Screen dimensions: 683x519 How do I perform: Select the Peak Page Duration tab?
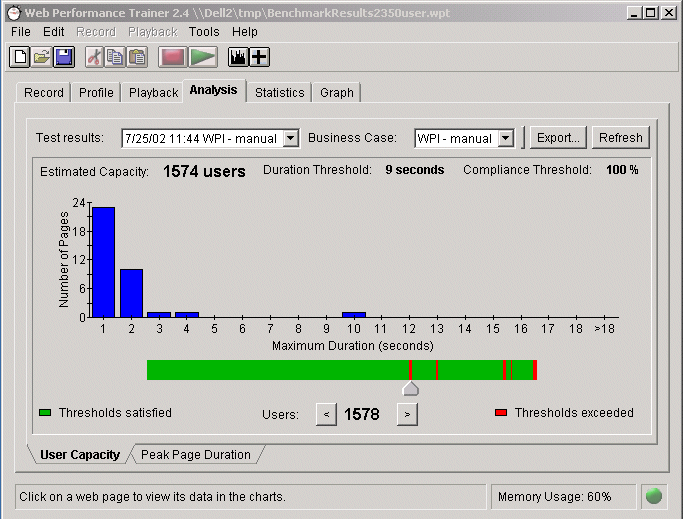196,455
